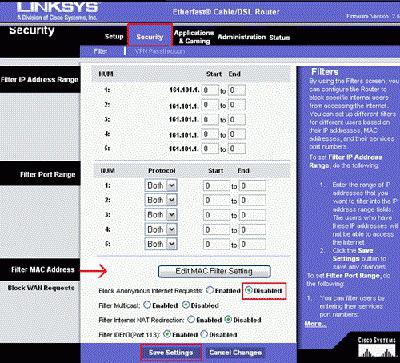Open the Administration tab
The height and width of the screenshot is (363, 400).
point(242,37)
